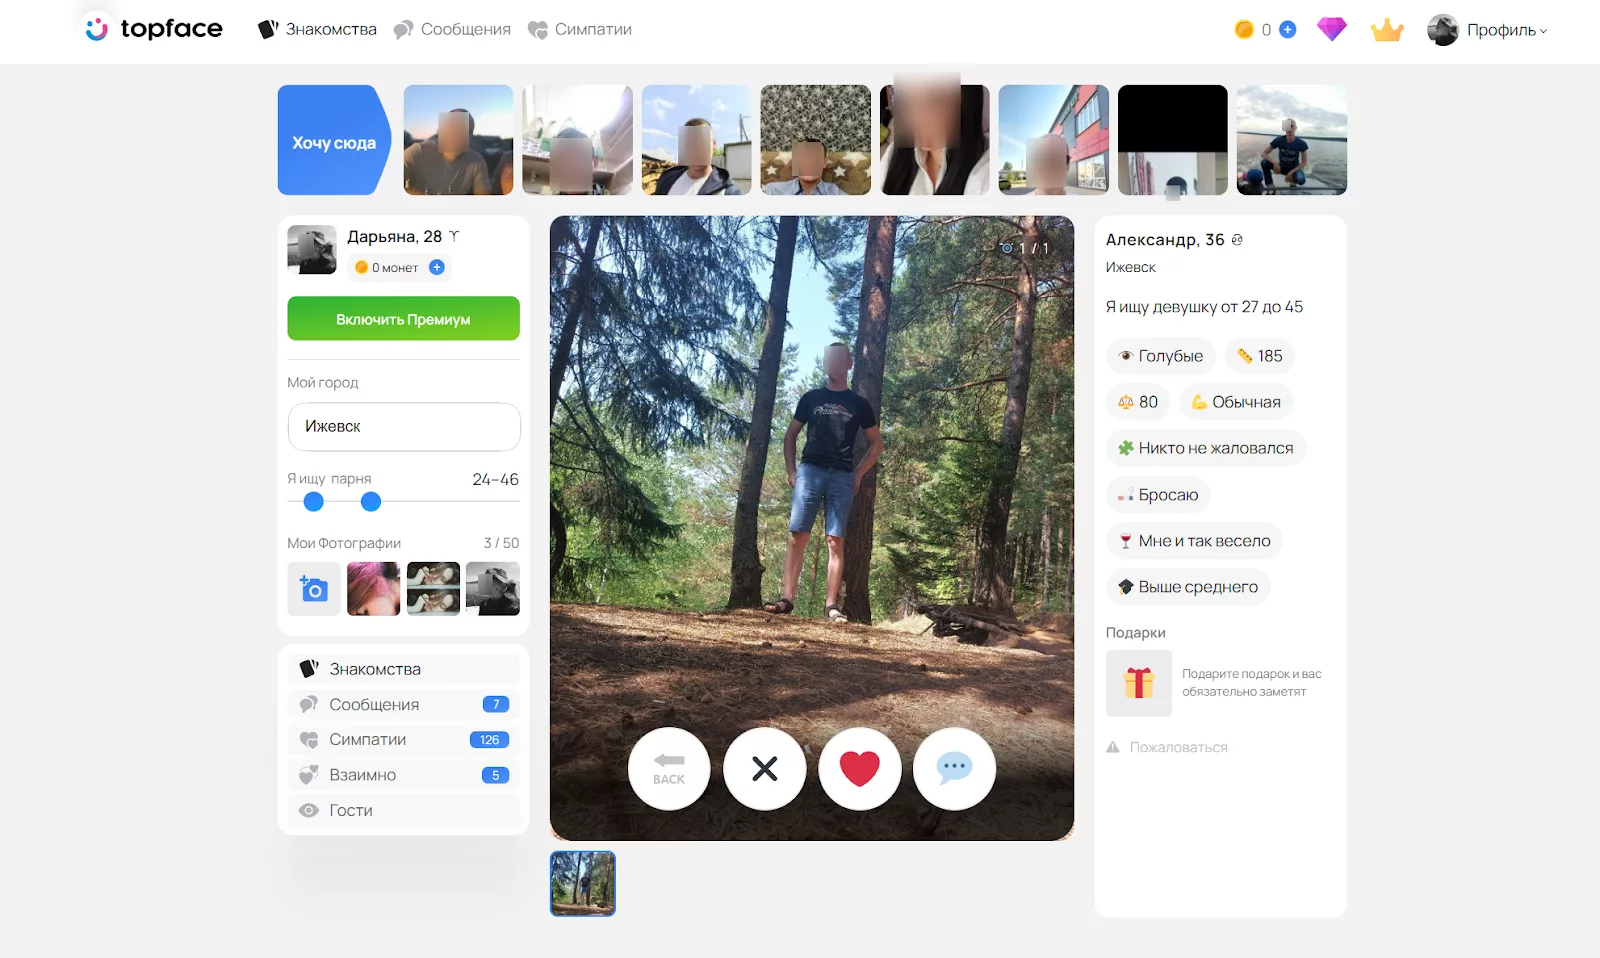This screenshot has height=958, width=1600.
Task: Click the Пожаловаться report link
Action: click(x=1177, y=747)
